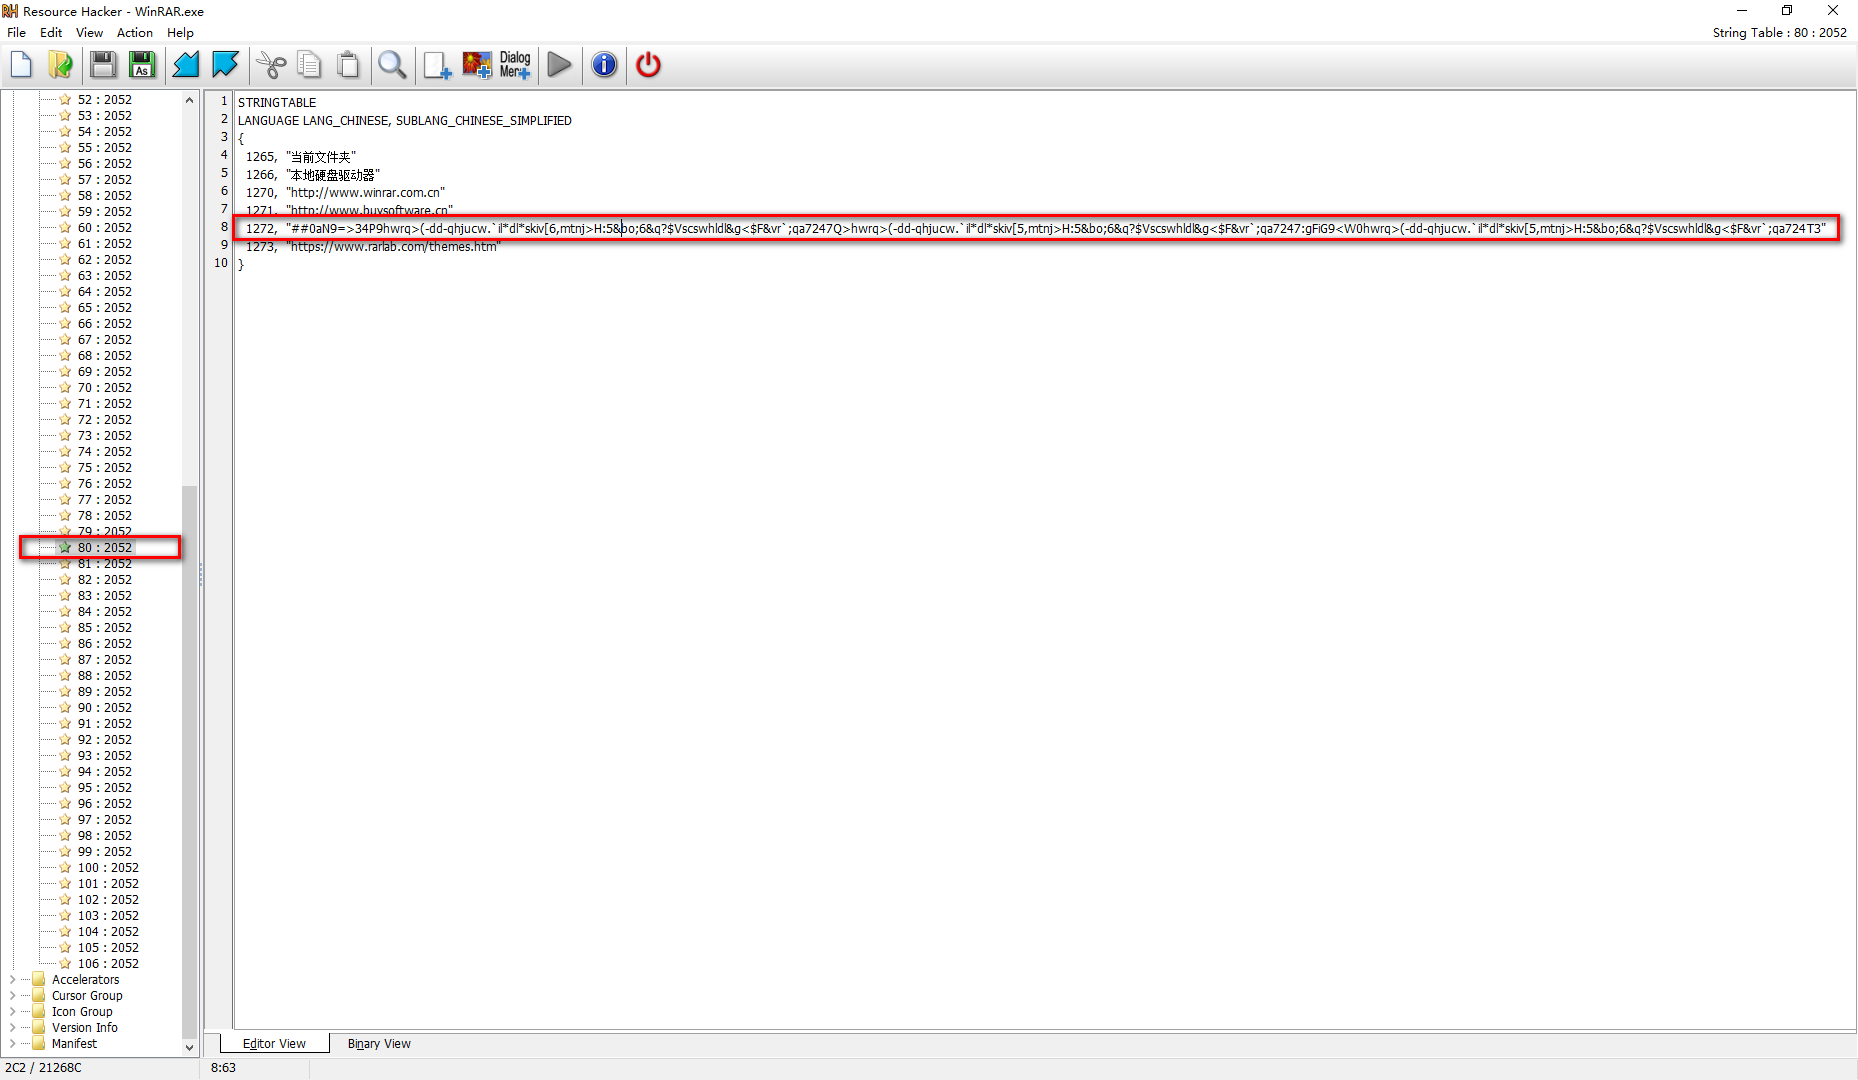Click the closing brace on line 10

point(241,264)
